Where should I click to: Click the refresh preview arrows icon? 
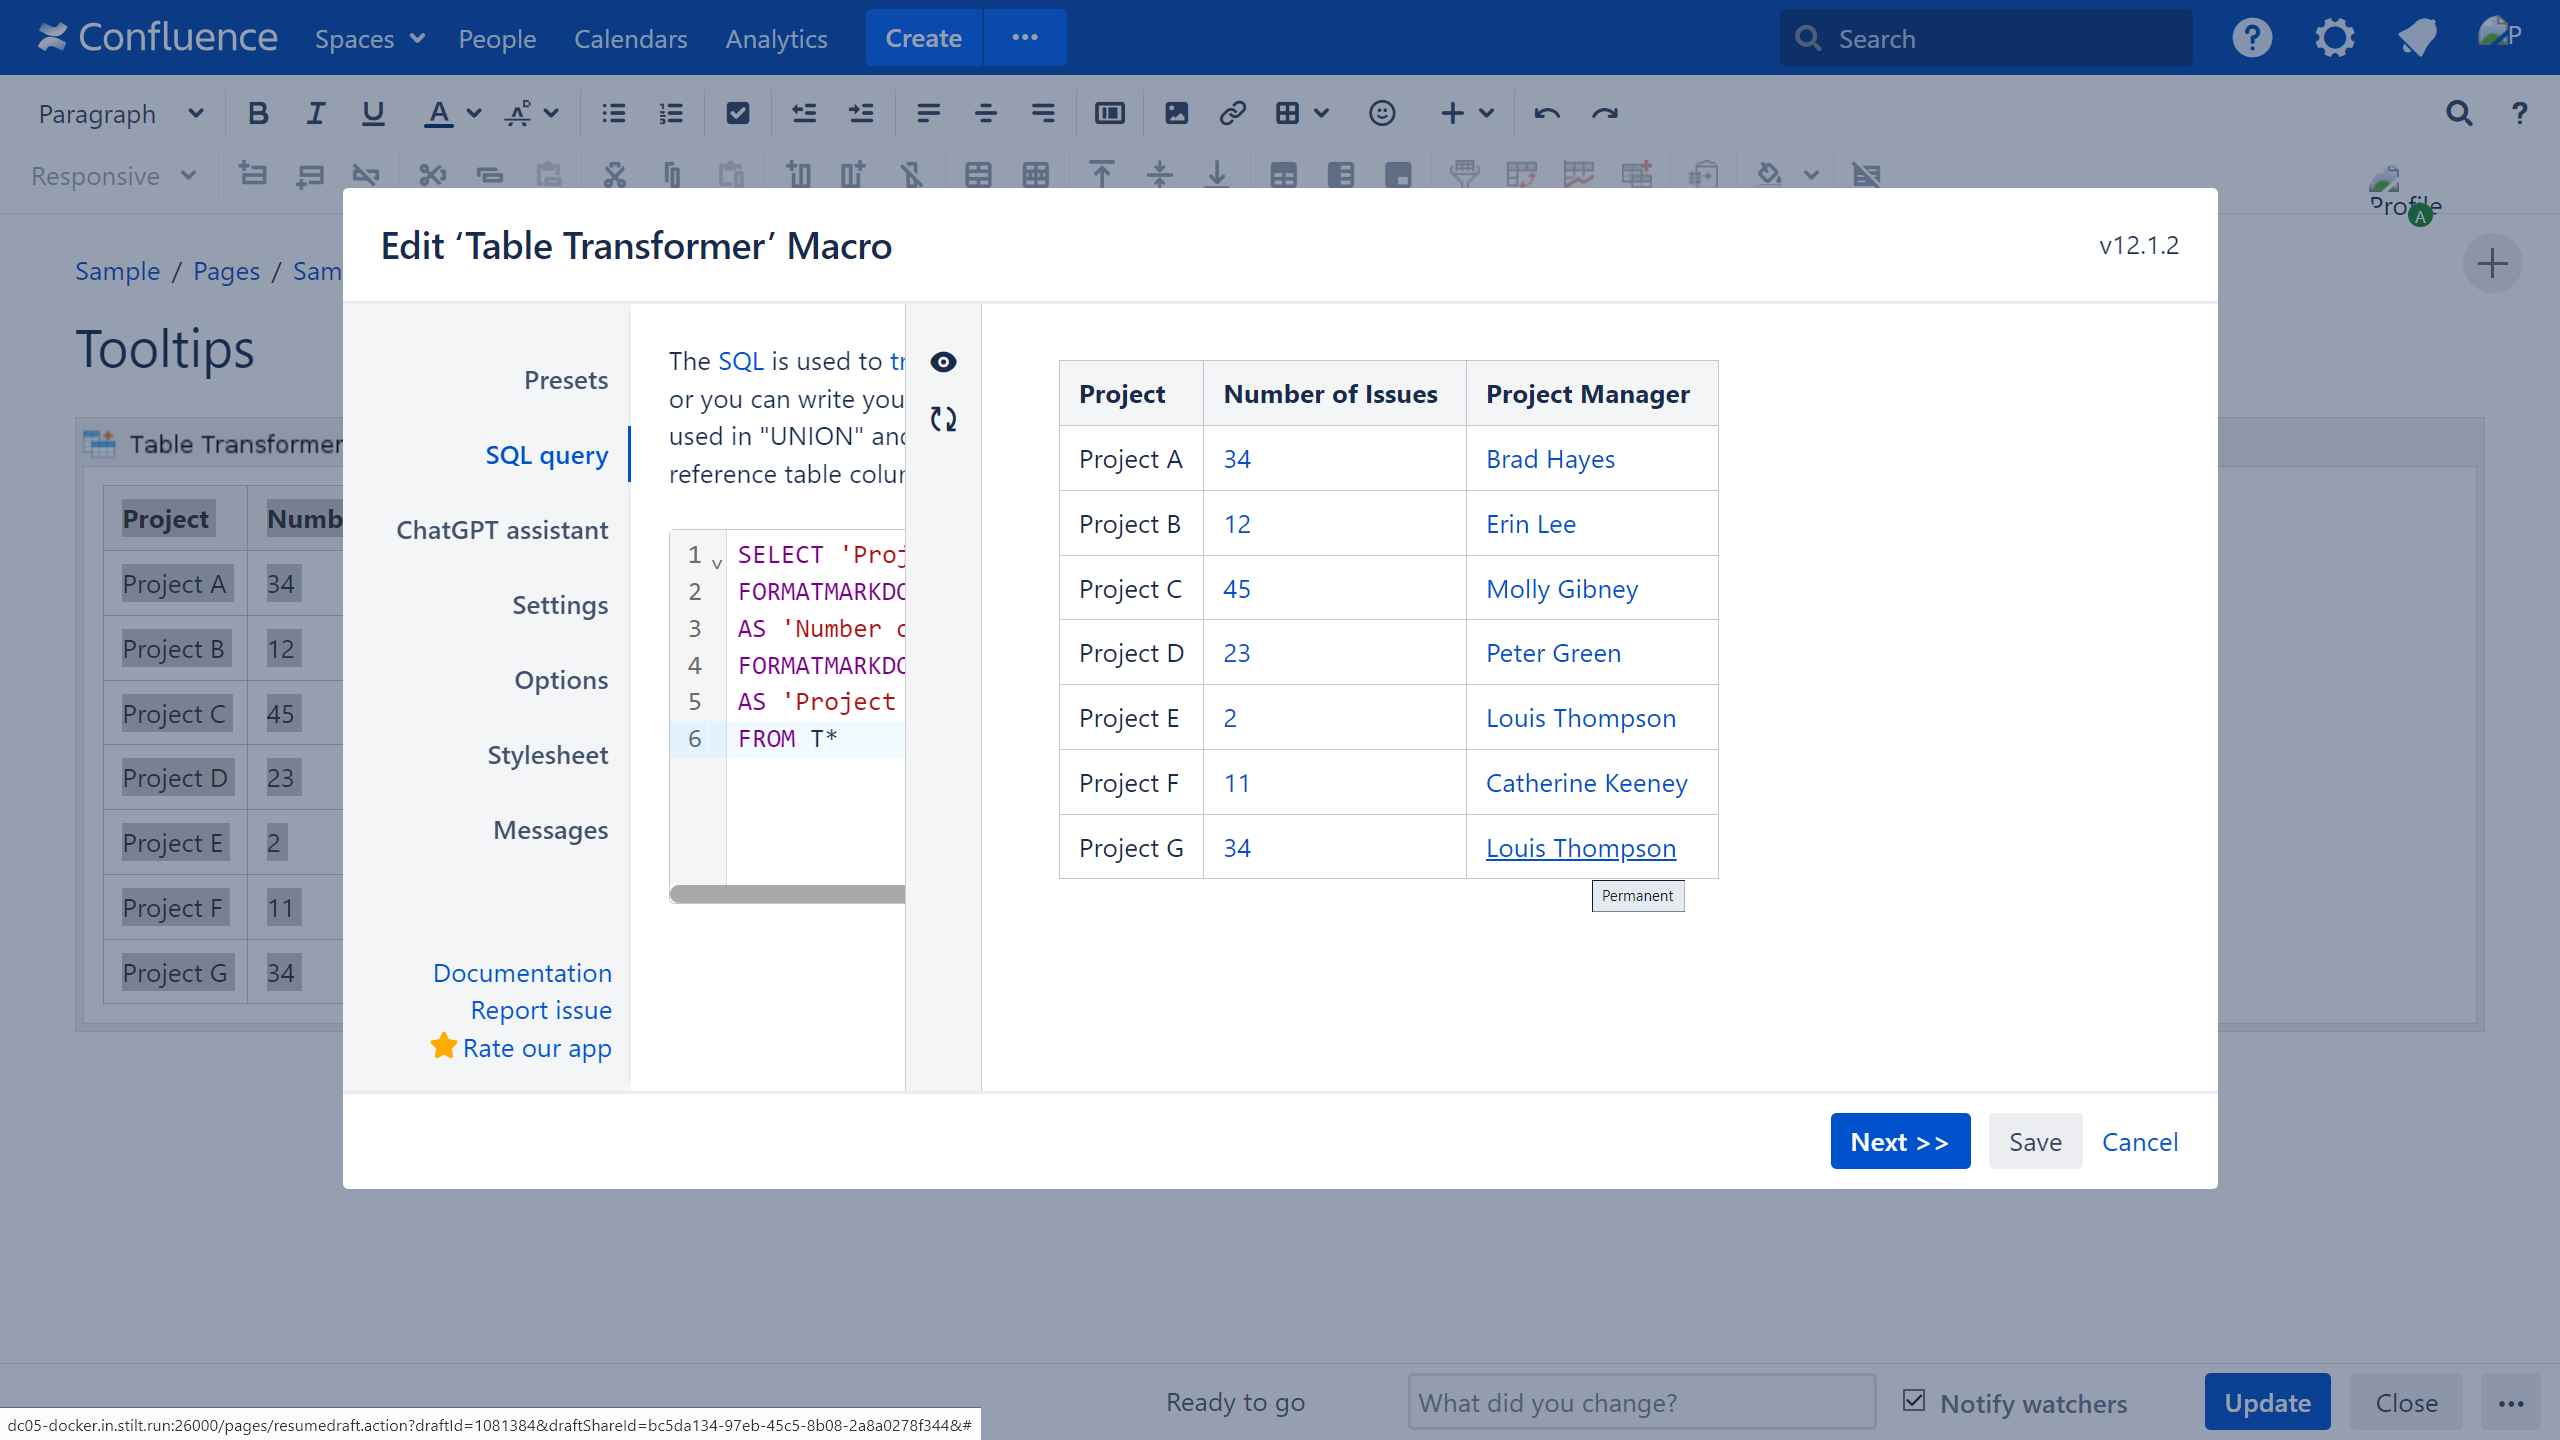943,419
